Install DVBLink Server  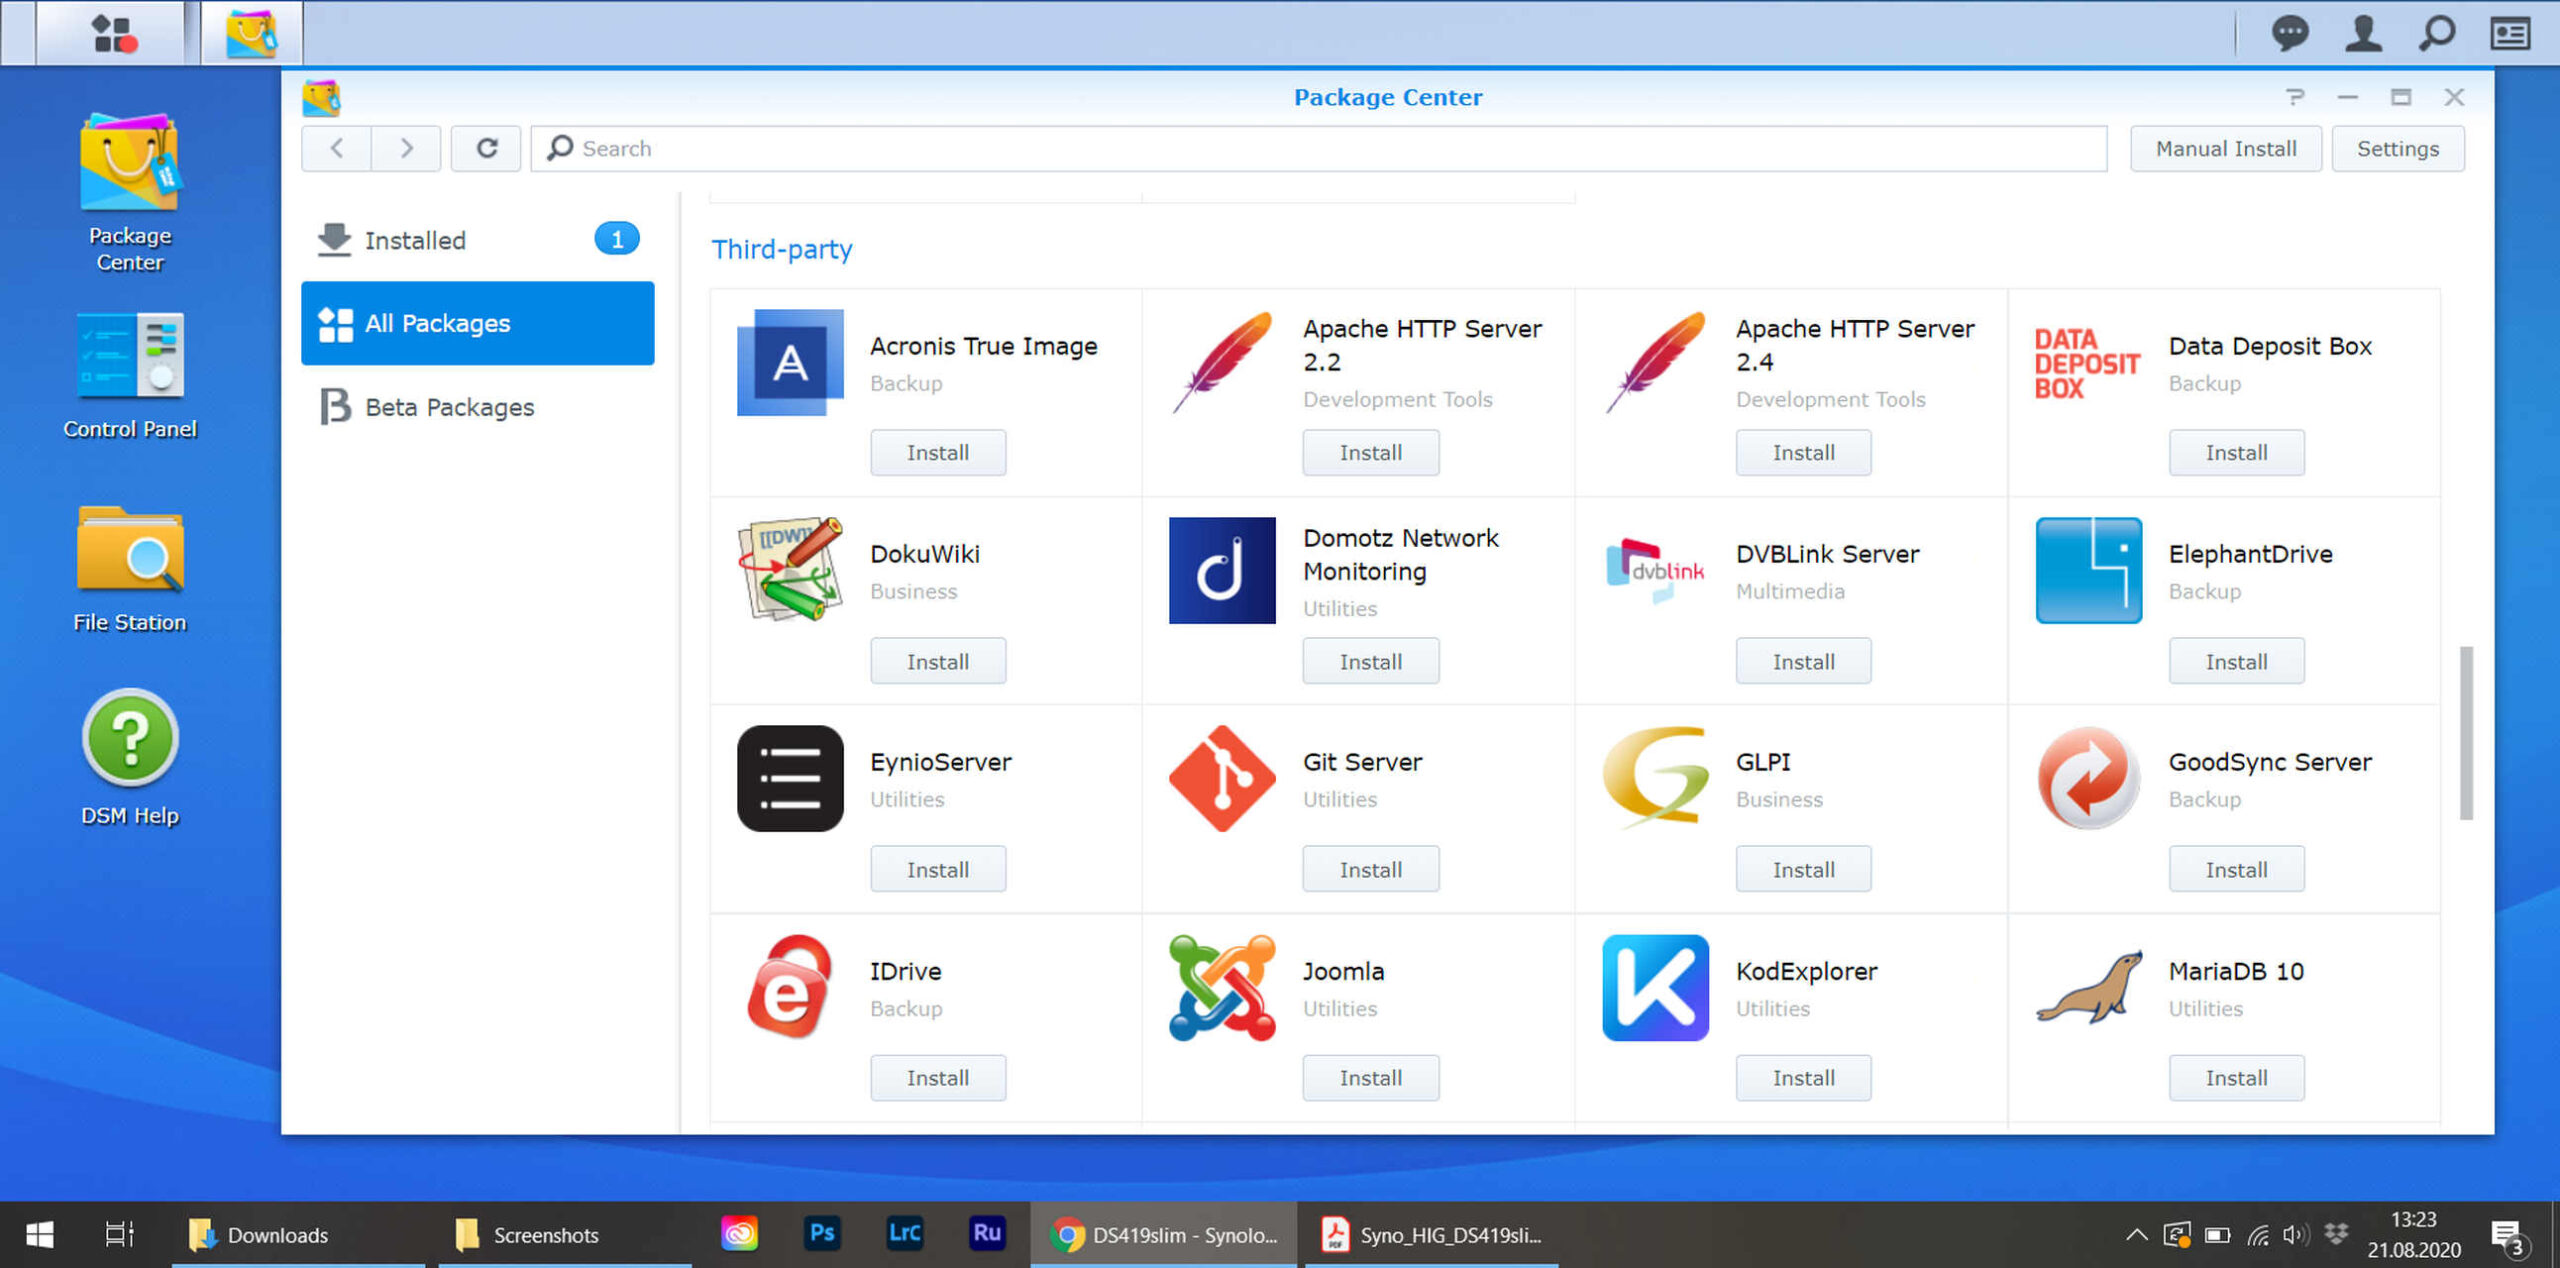[1803, 661]
